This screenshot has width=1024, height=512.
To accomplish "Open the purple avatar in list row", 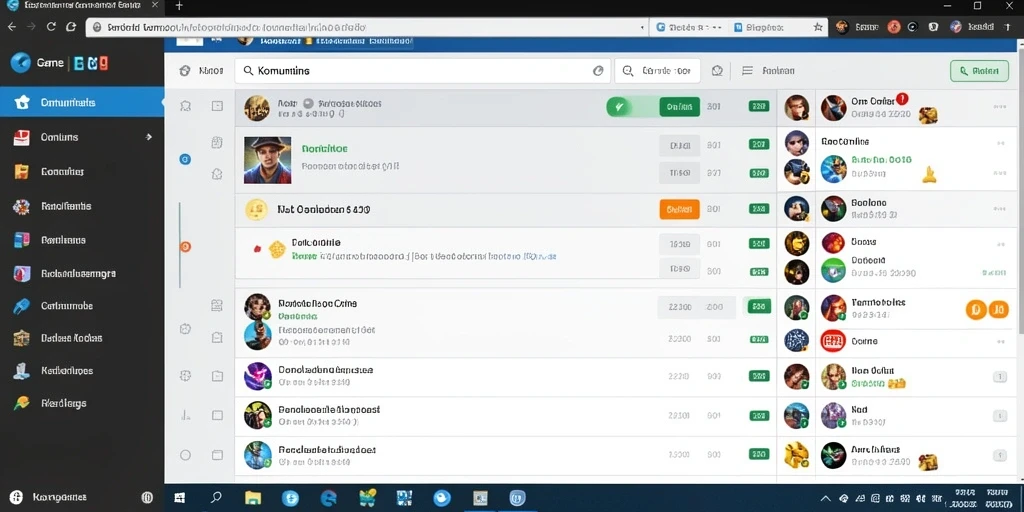I will coord(257,376).
